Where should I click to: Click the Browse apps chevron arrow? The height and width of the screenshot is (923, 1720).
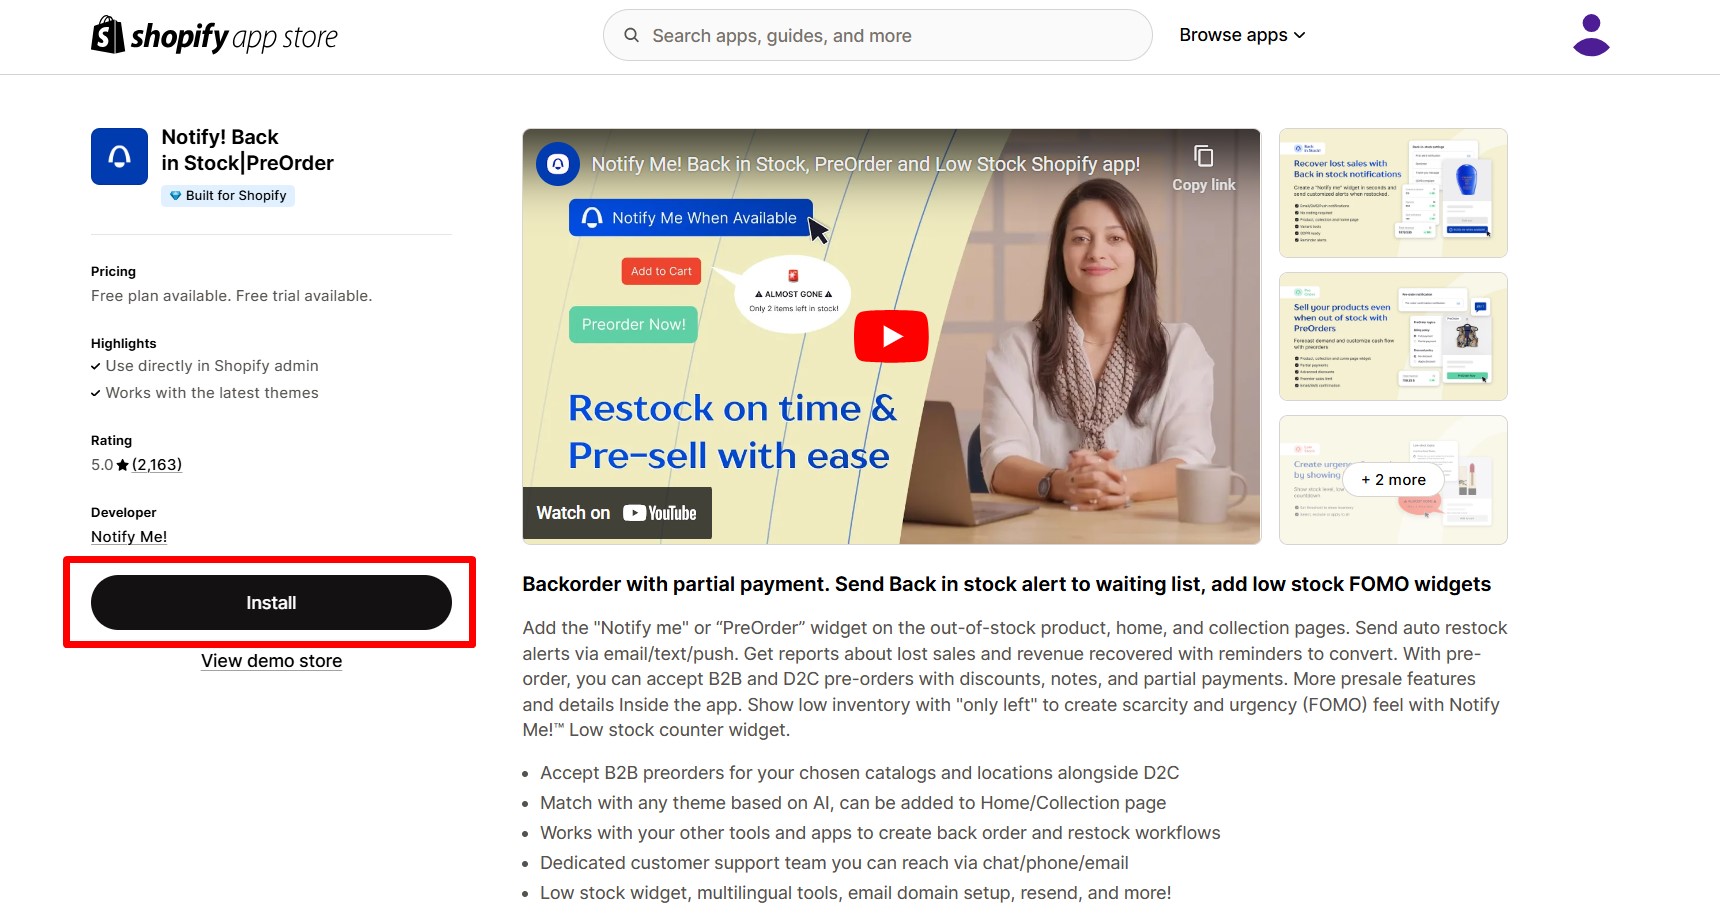tap(1300, 35)
